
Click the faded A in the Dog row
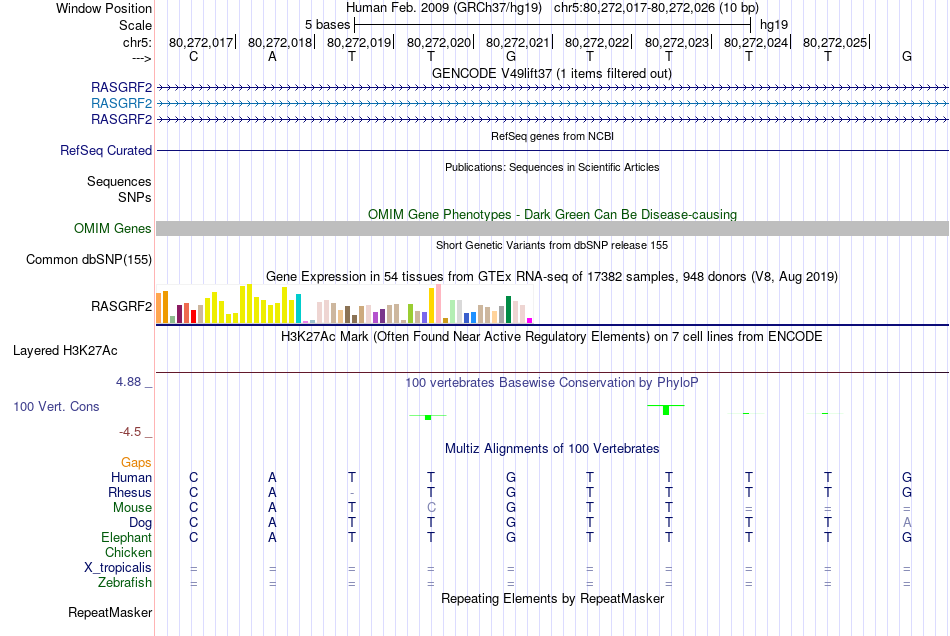(x=906, y=522)
